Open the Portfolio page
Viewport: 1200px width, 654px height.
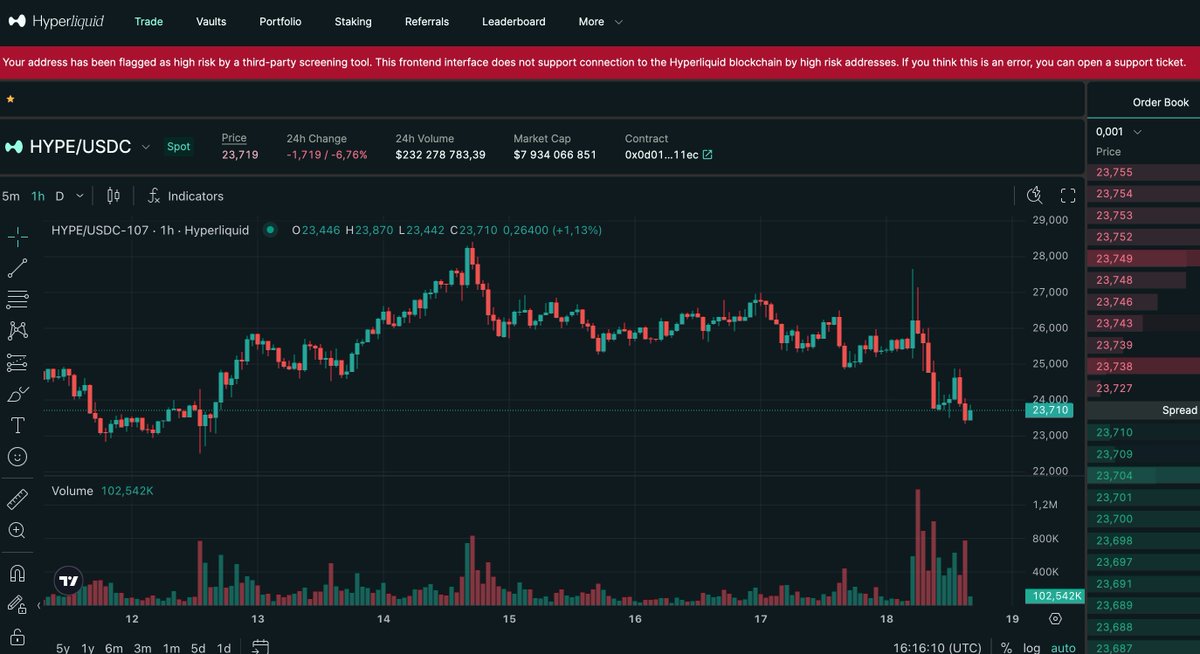click(280, 21)
